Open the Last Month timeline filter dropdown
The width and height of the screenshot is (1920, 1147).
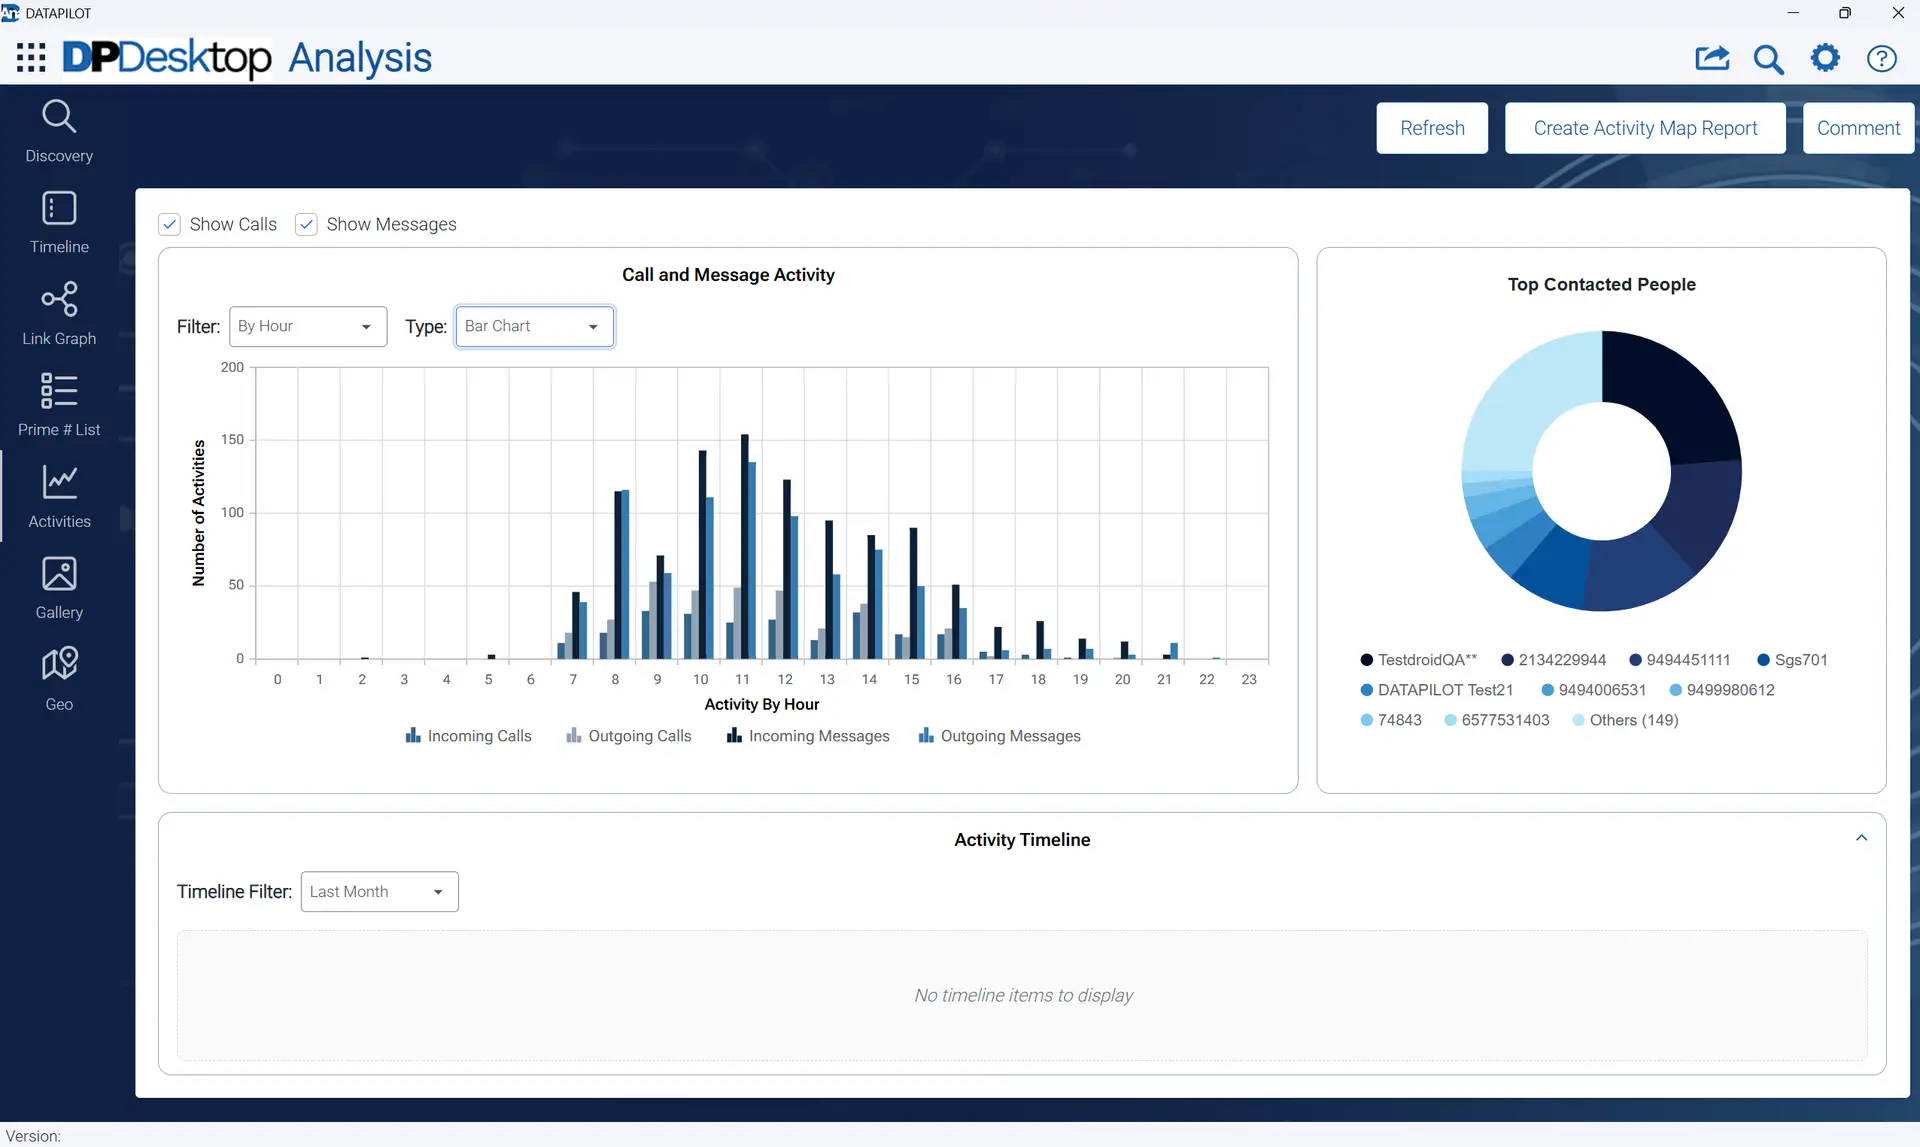click(x=380, y=892)
